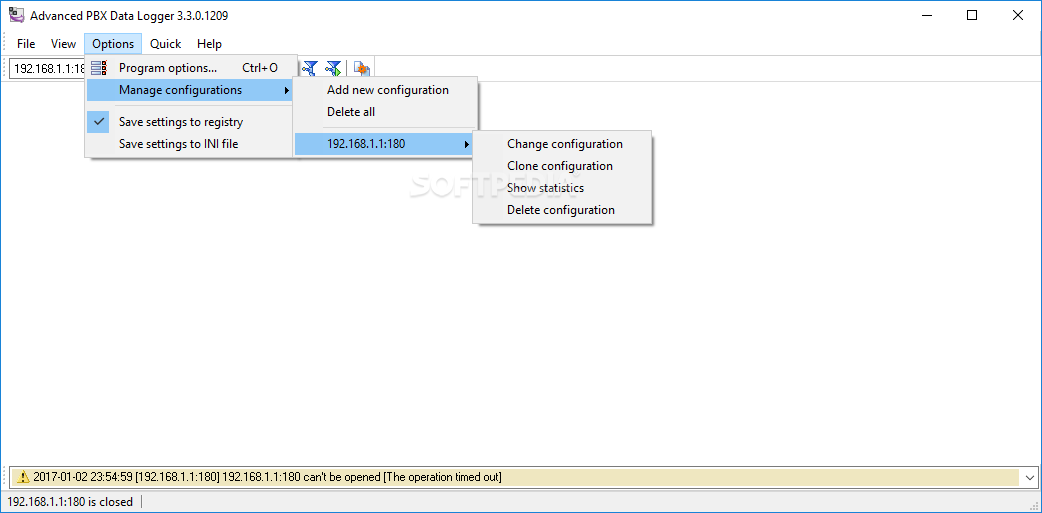Click the 192.168.1.1:180 configuration combo box in toolbar
Image resolution: width=1042 pixels, height=513 pixels.
click(46, 68)
